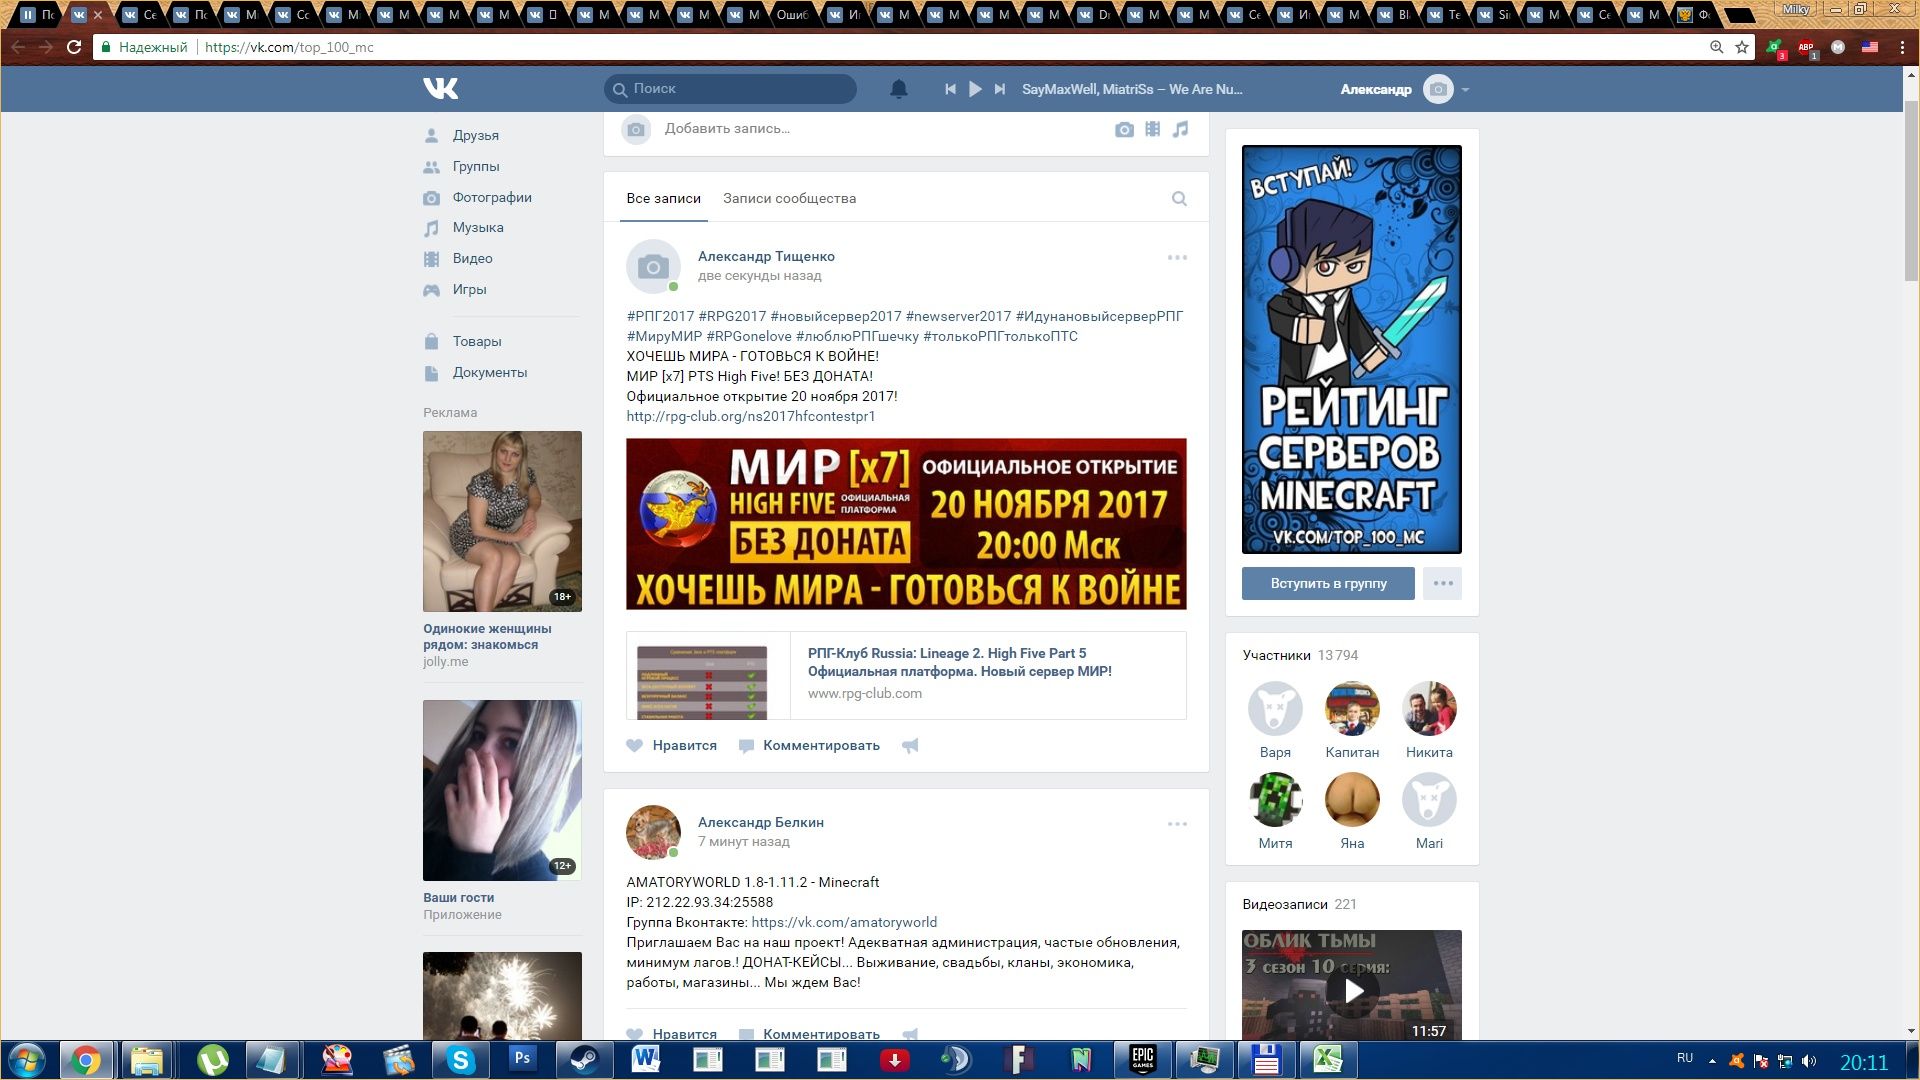
Task: Open the rpg-club.org link in post
Action: click(x=750, y=417)
